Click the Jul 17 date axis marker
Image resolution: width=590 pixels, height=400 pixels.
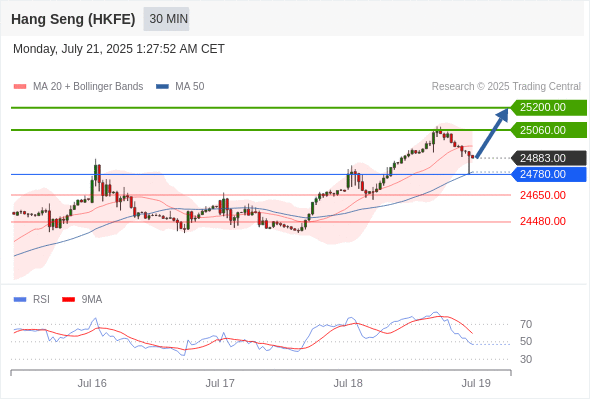click(220, 383)
